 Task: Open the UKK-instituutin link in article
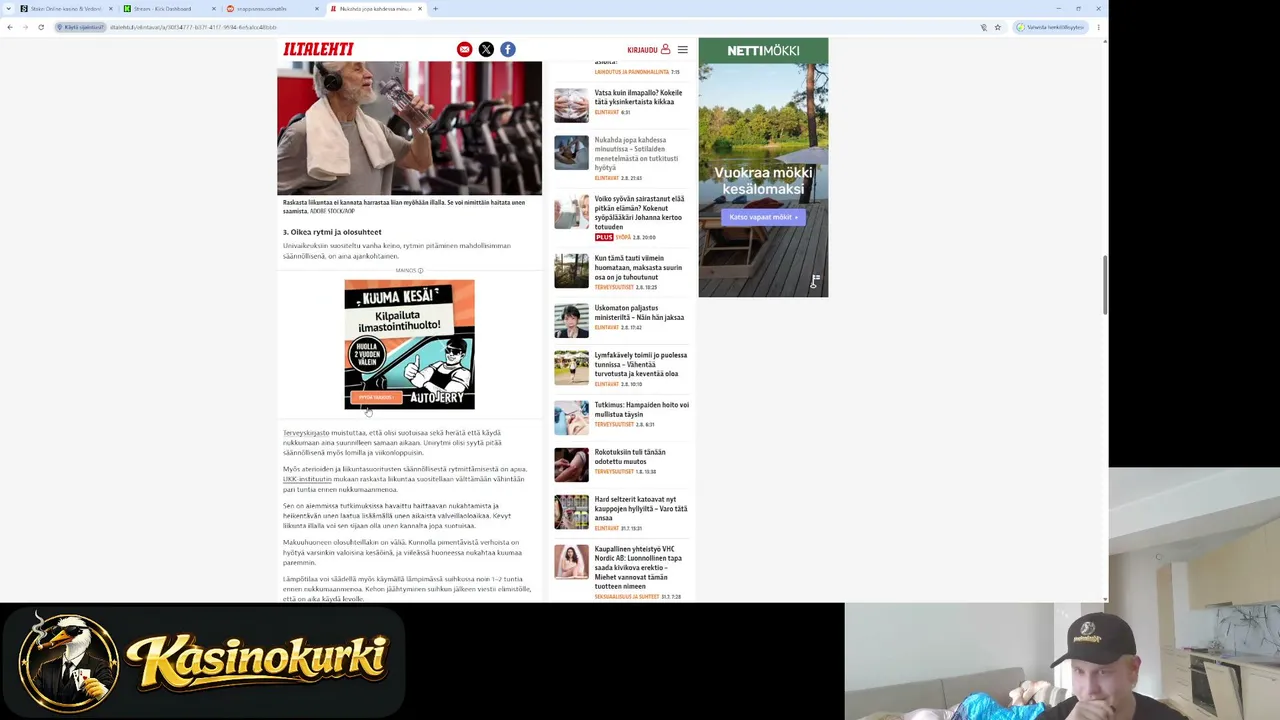(307, 479)
